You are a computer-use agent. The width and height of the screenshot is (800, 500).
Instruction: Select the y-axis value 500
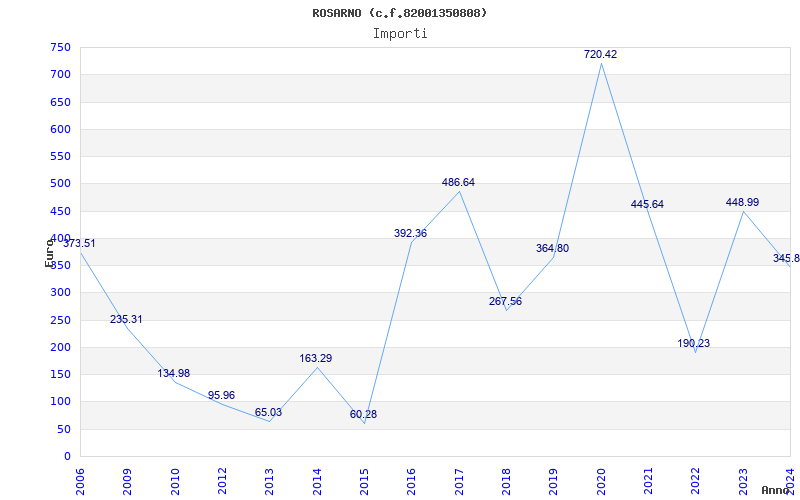point(60,184)
